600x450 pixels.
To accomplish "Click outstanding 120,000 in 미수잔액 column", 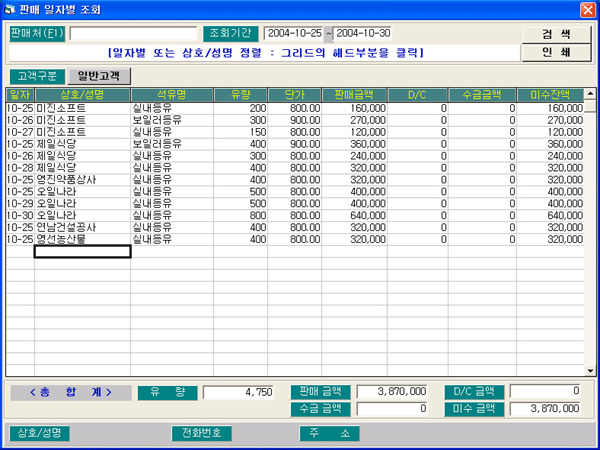I will tap(550, 132).
